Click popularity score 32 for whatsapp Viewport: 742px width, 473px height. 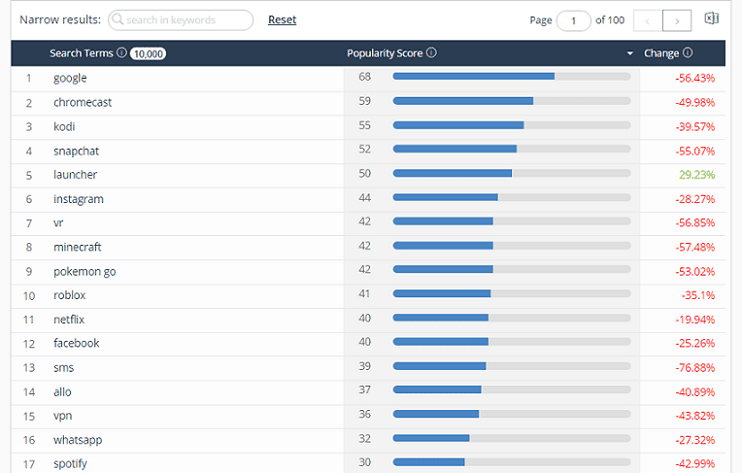pyautogui.click(x=364, y=438)
